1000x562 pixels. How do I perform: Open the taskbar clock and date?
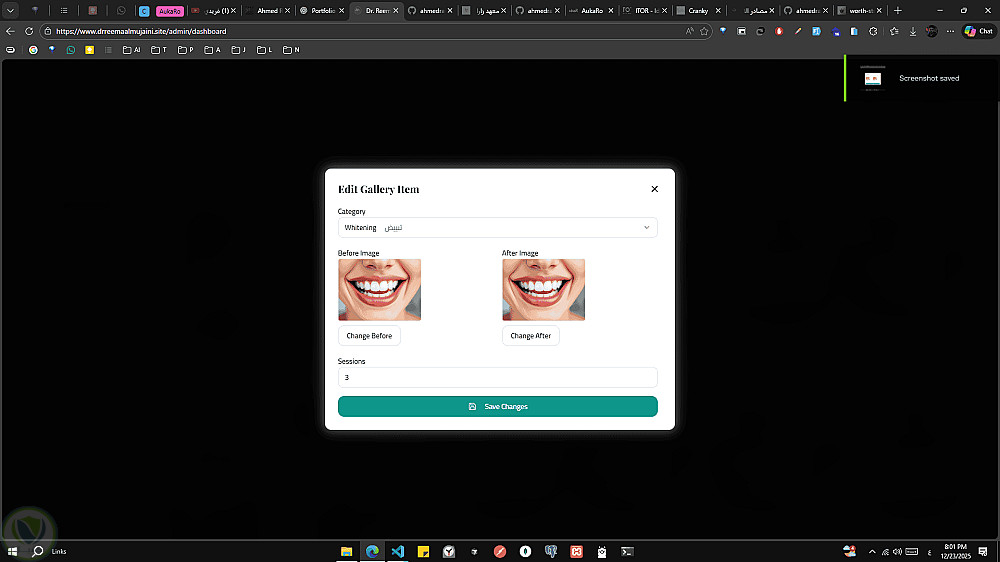955,551
